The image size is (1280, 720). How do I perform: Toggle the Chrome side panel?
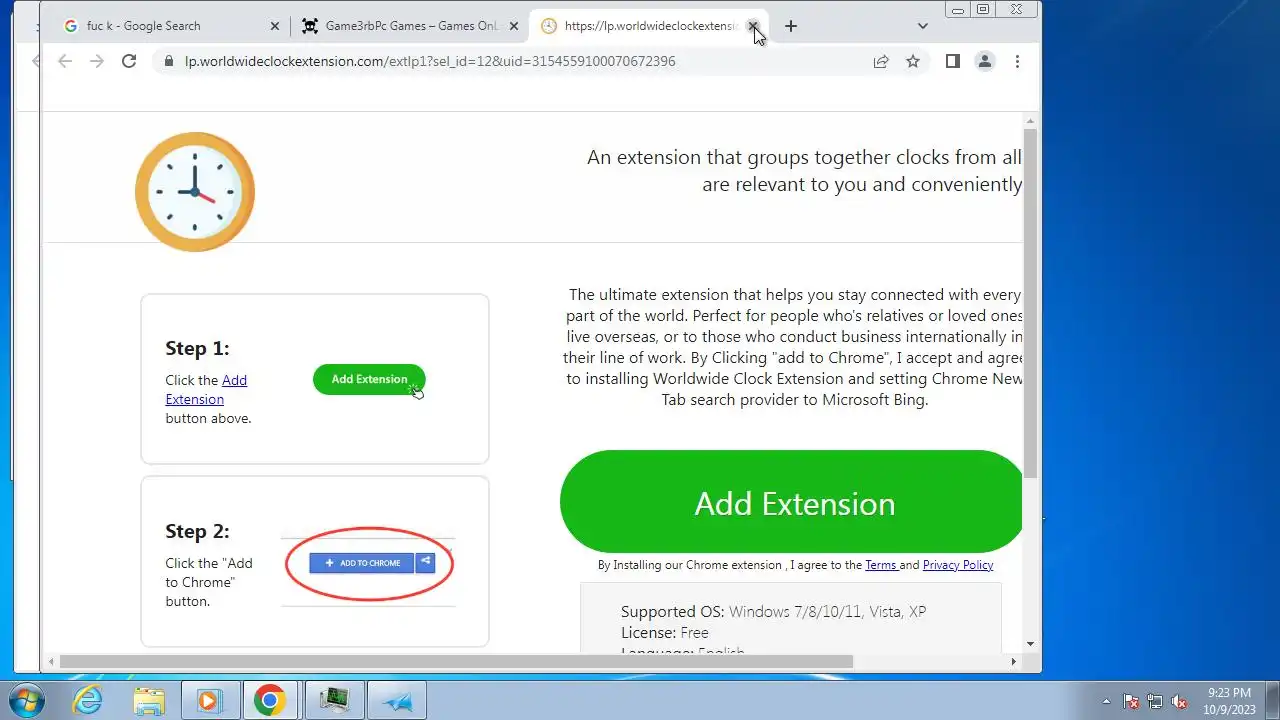[x=953, y=61]
